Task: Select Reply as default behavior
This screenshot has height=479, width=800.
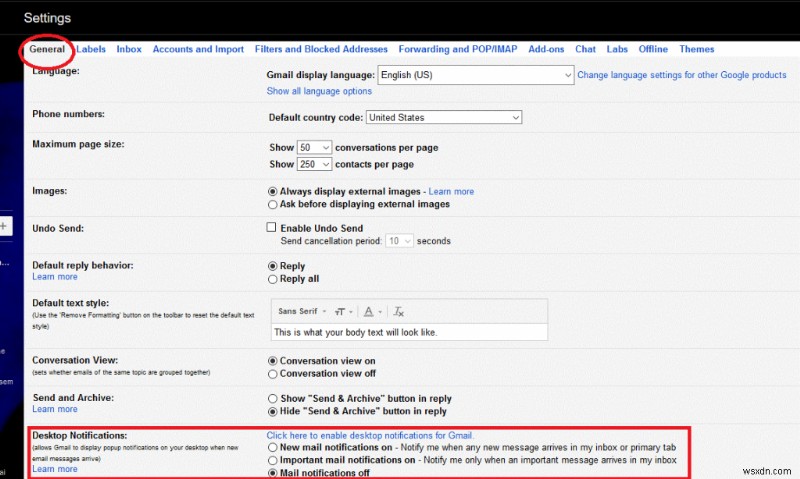Action: [272, 266]
